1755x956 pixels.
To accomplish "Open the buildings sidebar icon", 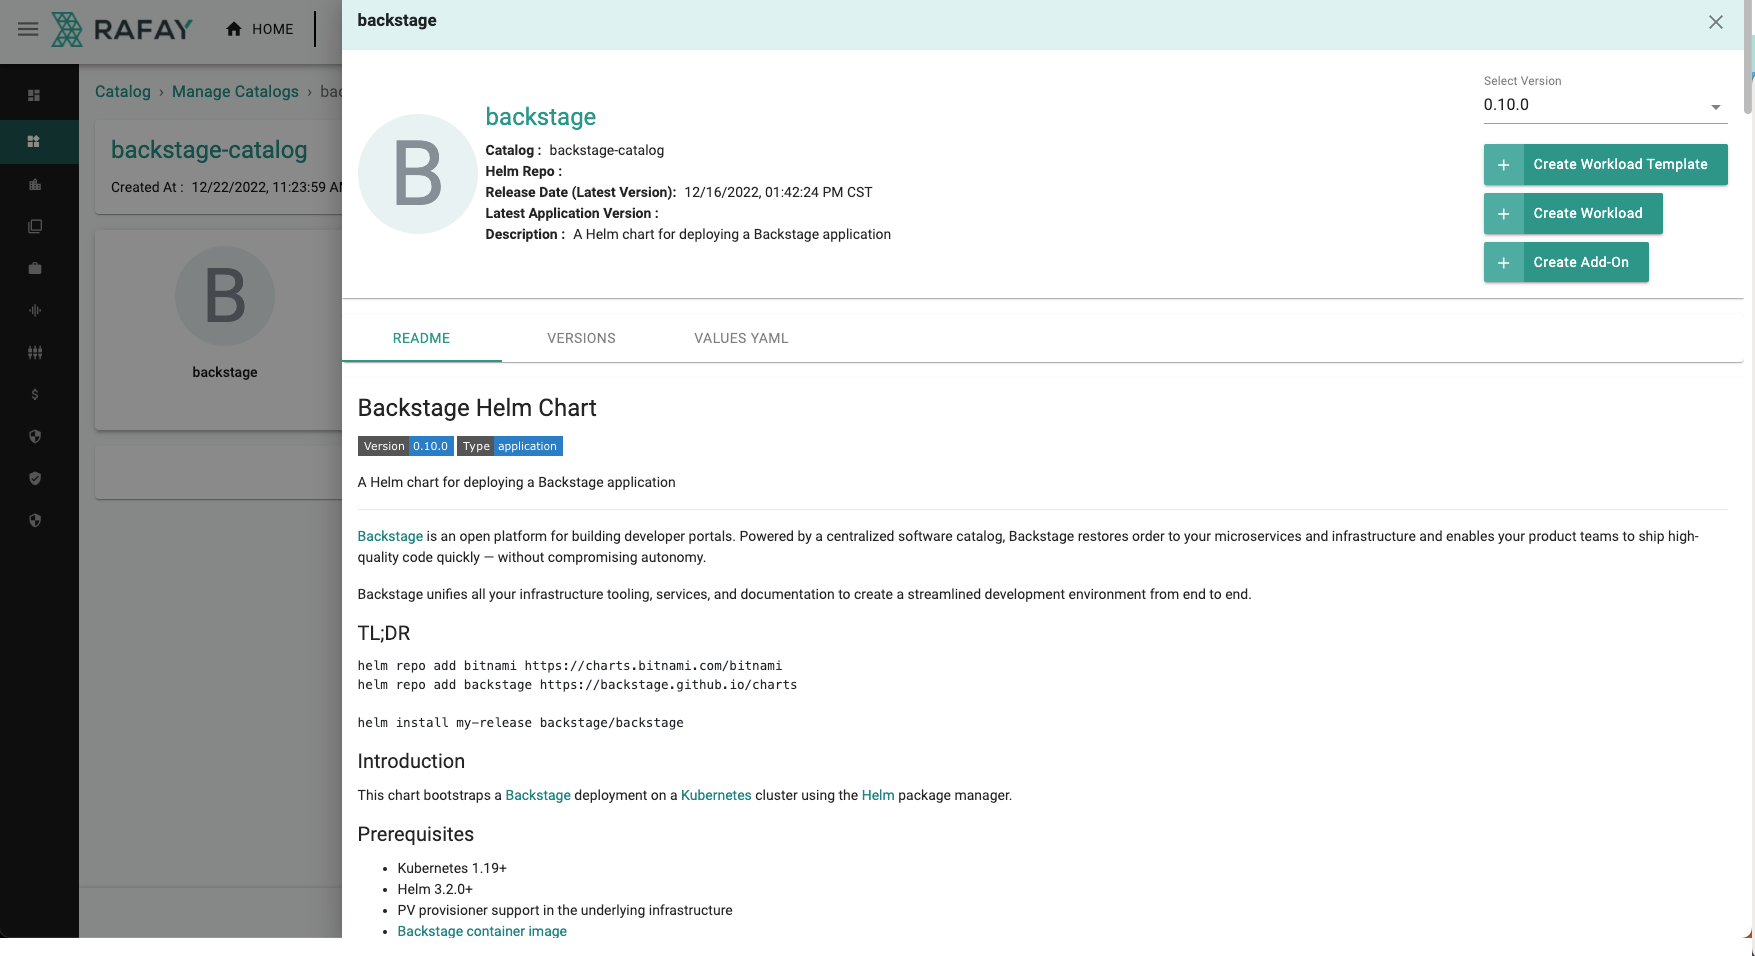I will [34, 184].
